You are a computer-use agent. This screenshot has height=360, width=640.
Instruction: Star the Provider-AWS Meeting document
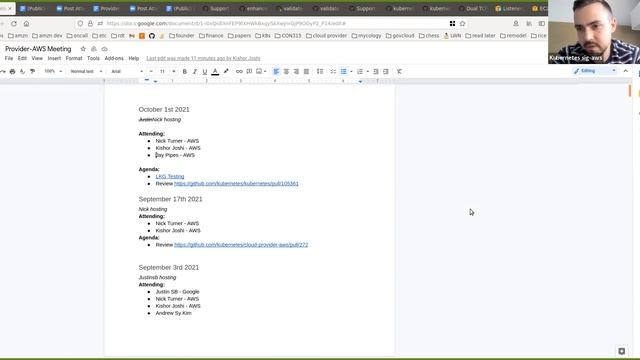pos(83,49)
